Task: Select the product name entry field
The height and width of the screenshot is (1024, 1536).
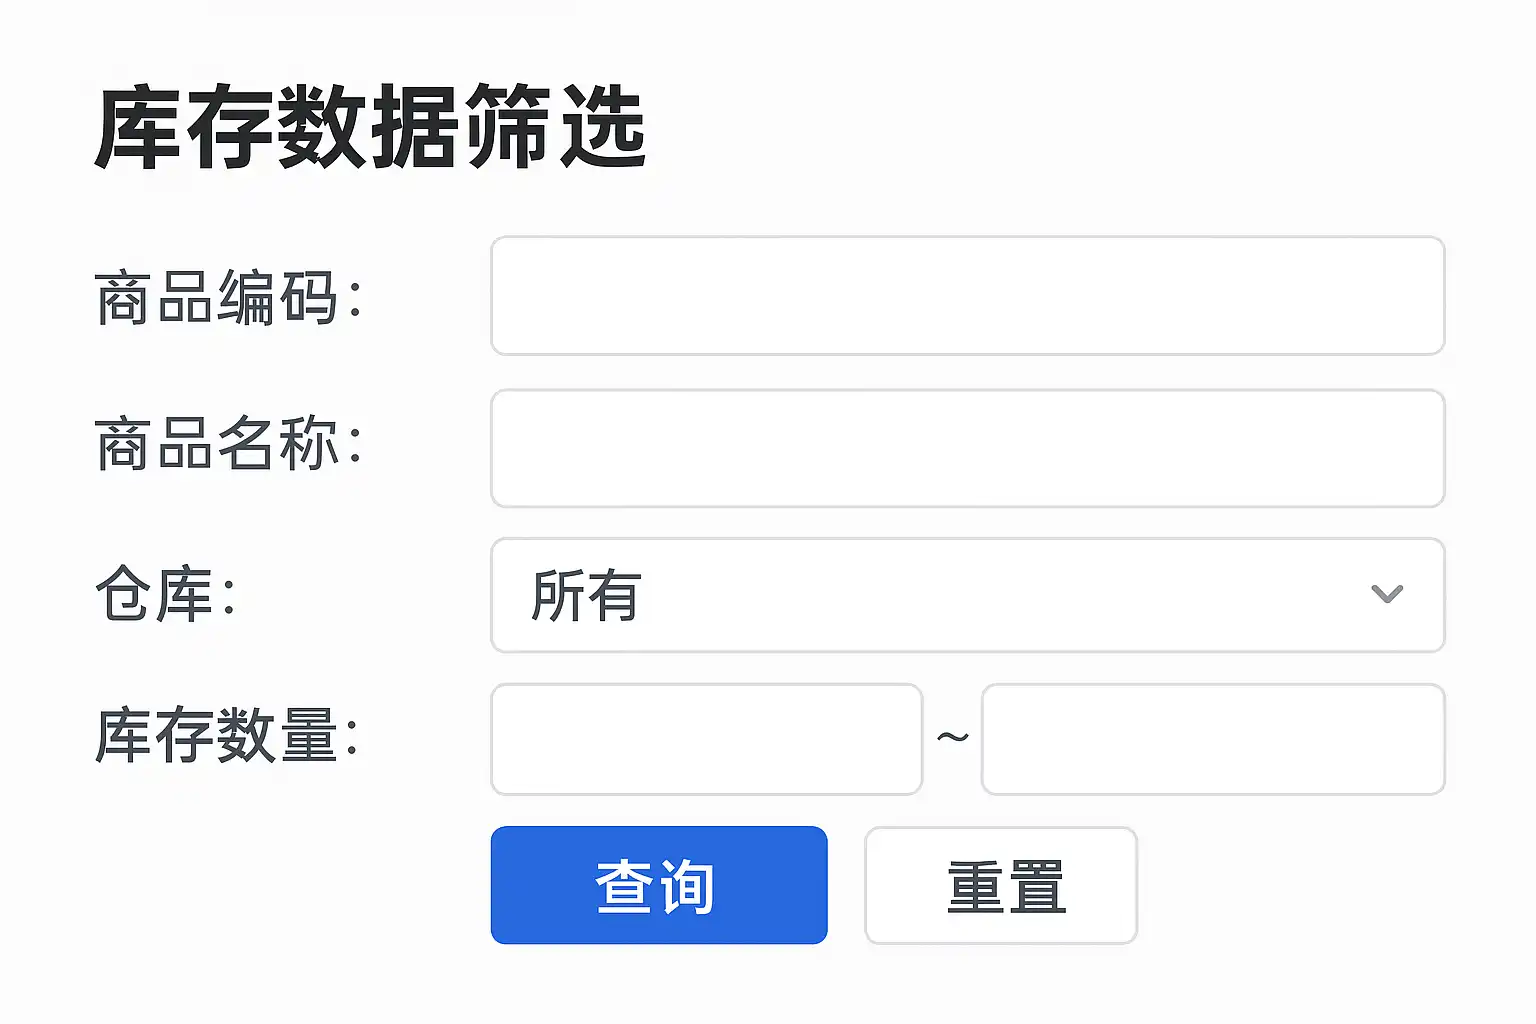Action: [966, 448]
